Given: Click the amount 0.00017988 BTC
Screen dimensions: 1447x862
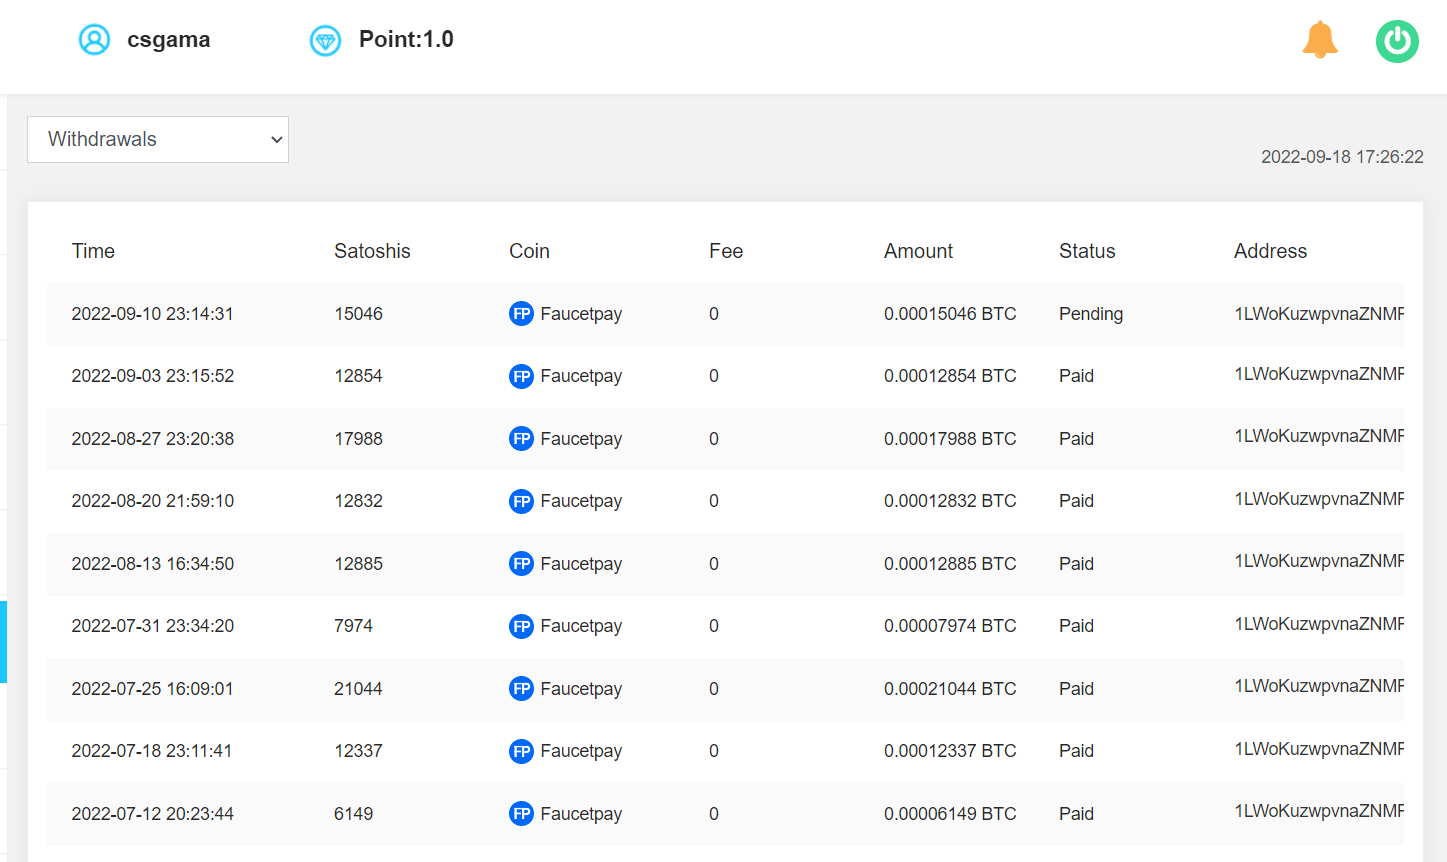Looking at the screenshot, I should click(x=950, y=439).
